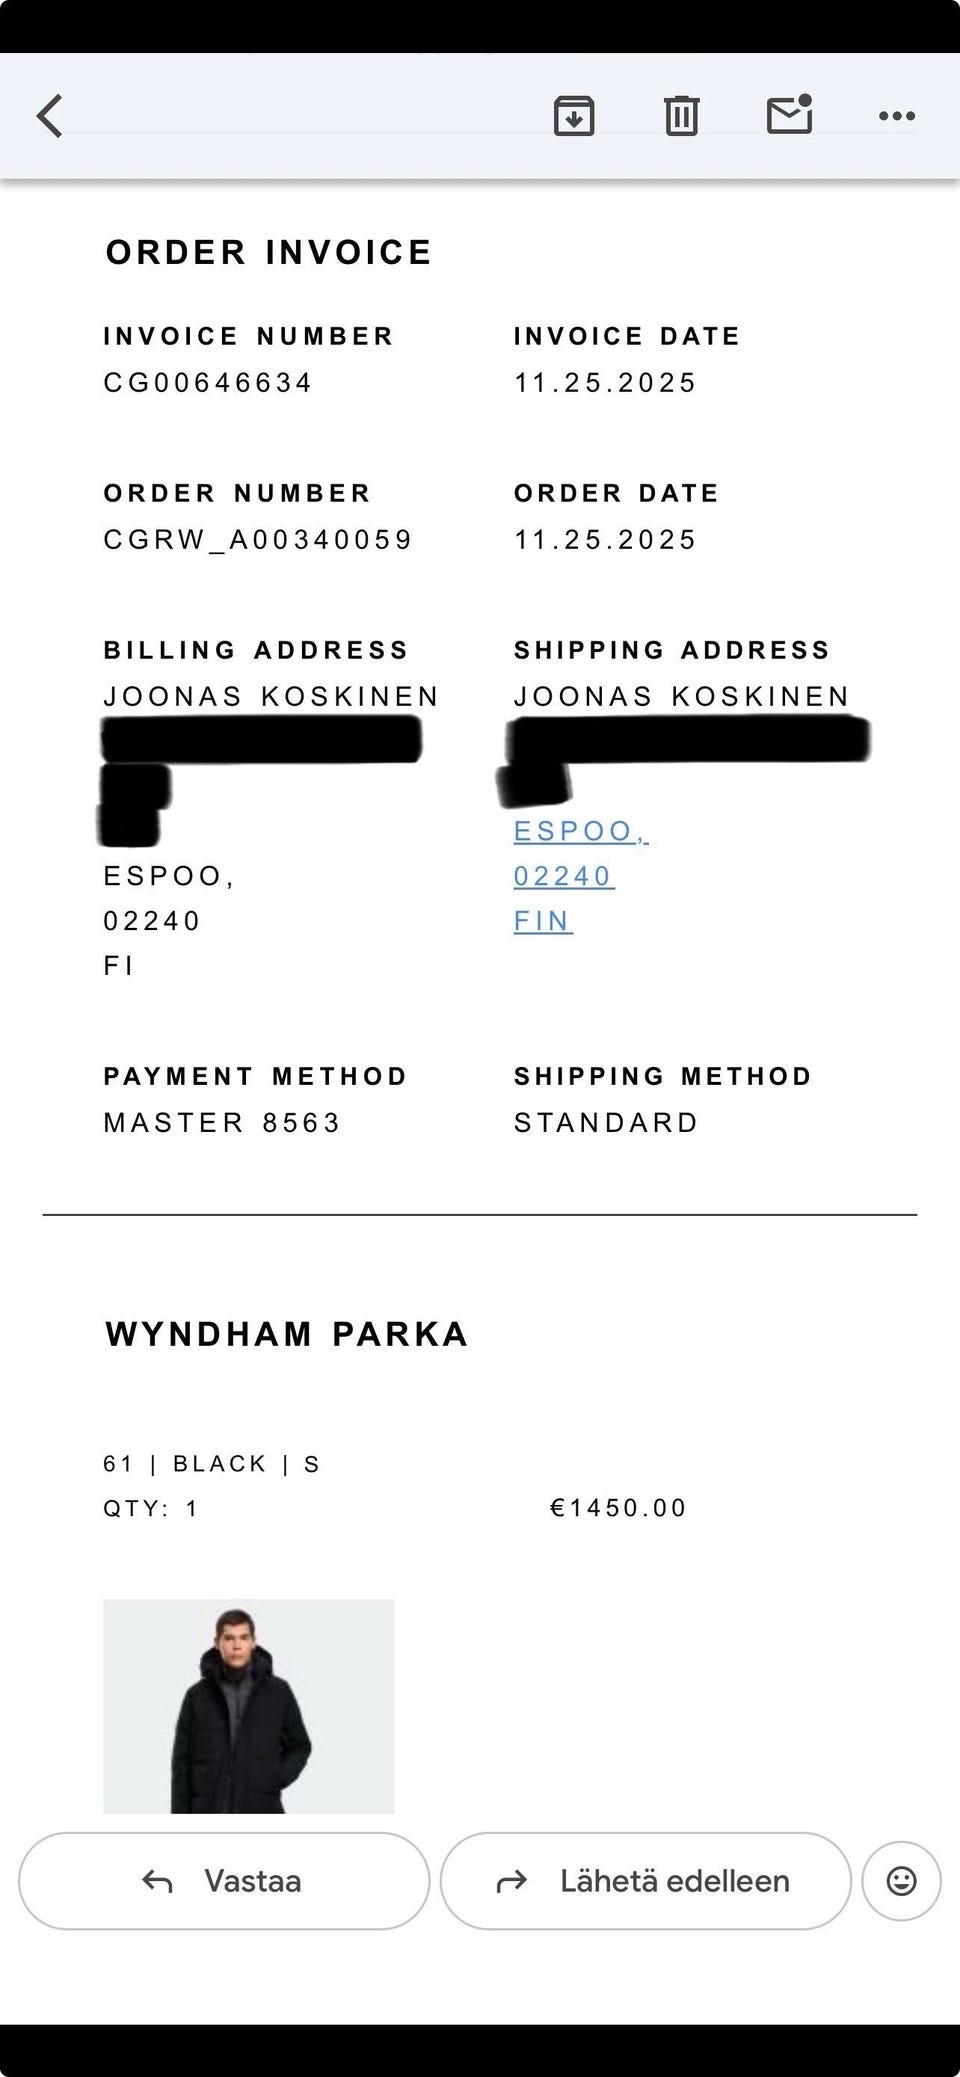This screenshot has height=2077, width=960.
Task: Tap the 02240 postal code link
Action: point(563,876)
